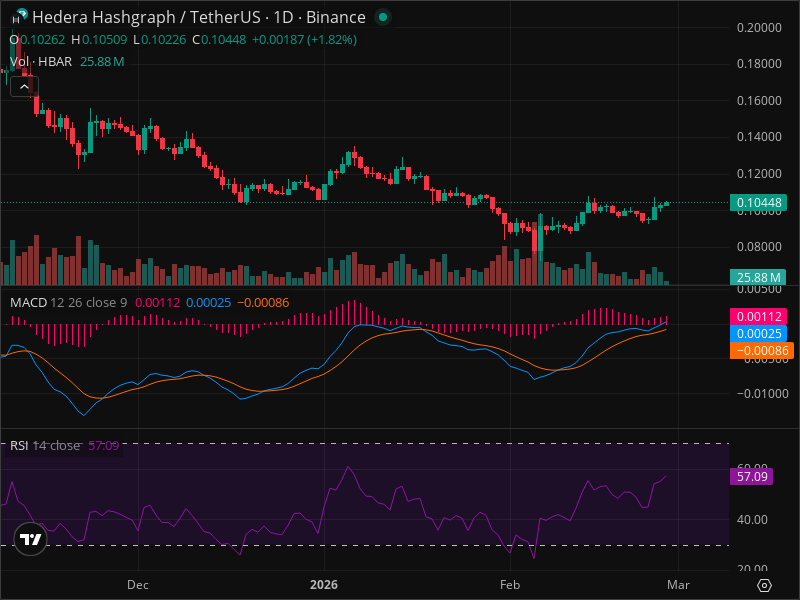Click the open value O 0.10262
Image resolution: width=800 pixels, height=600 pixels.
coord(37,40)
